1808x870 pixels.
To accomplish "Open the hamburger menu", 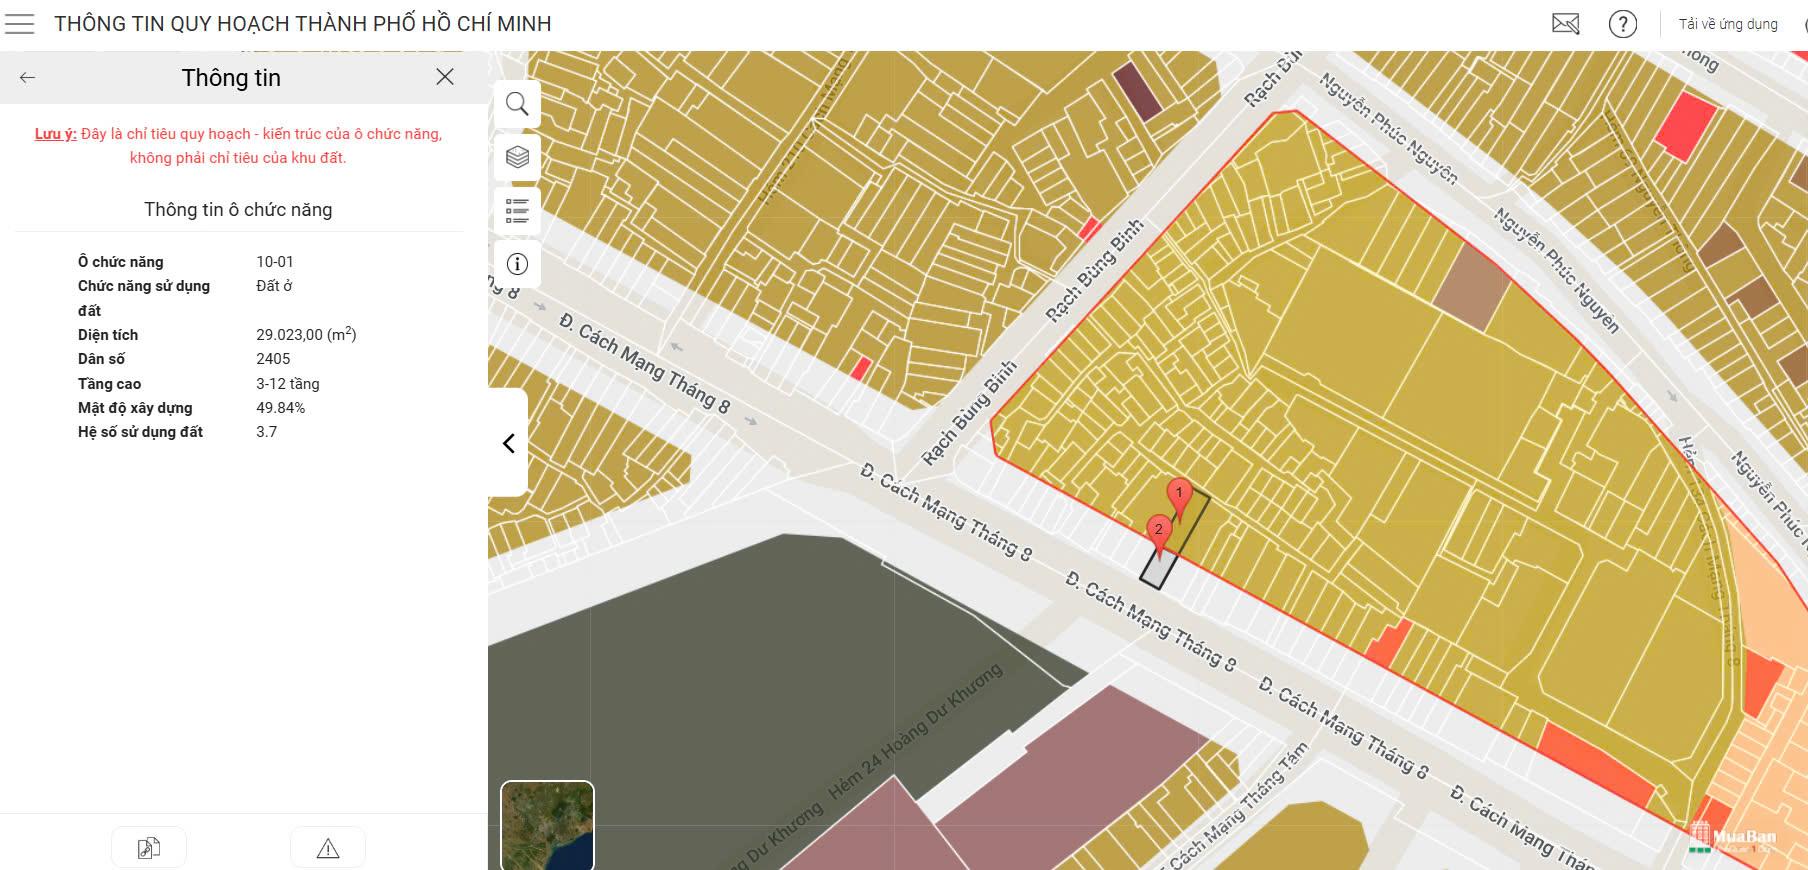I will (x=20, y=24).
